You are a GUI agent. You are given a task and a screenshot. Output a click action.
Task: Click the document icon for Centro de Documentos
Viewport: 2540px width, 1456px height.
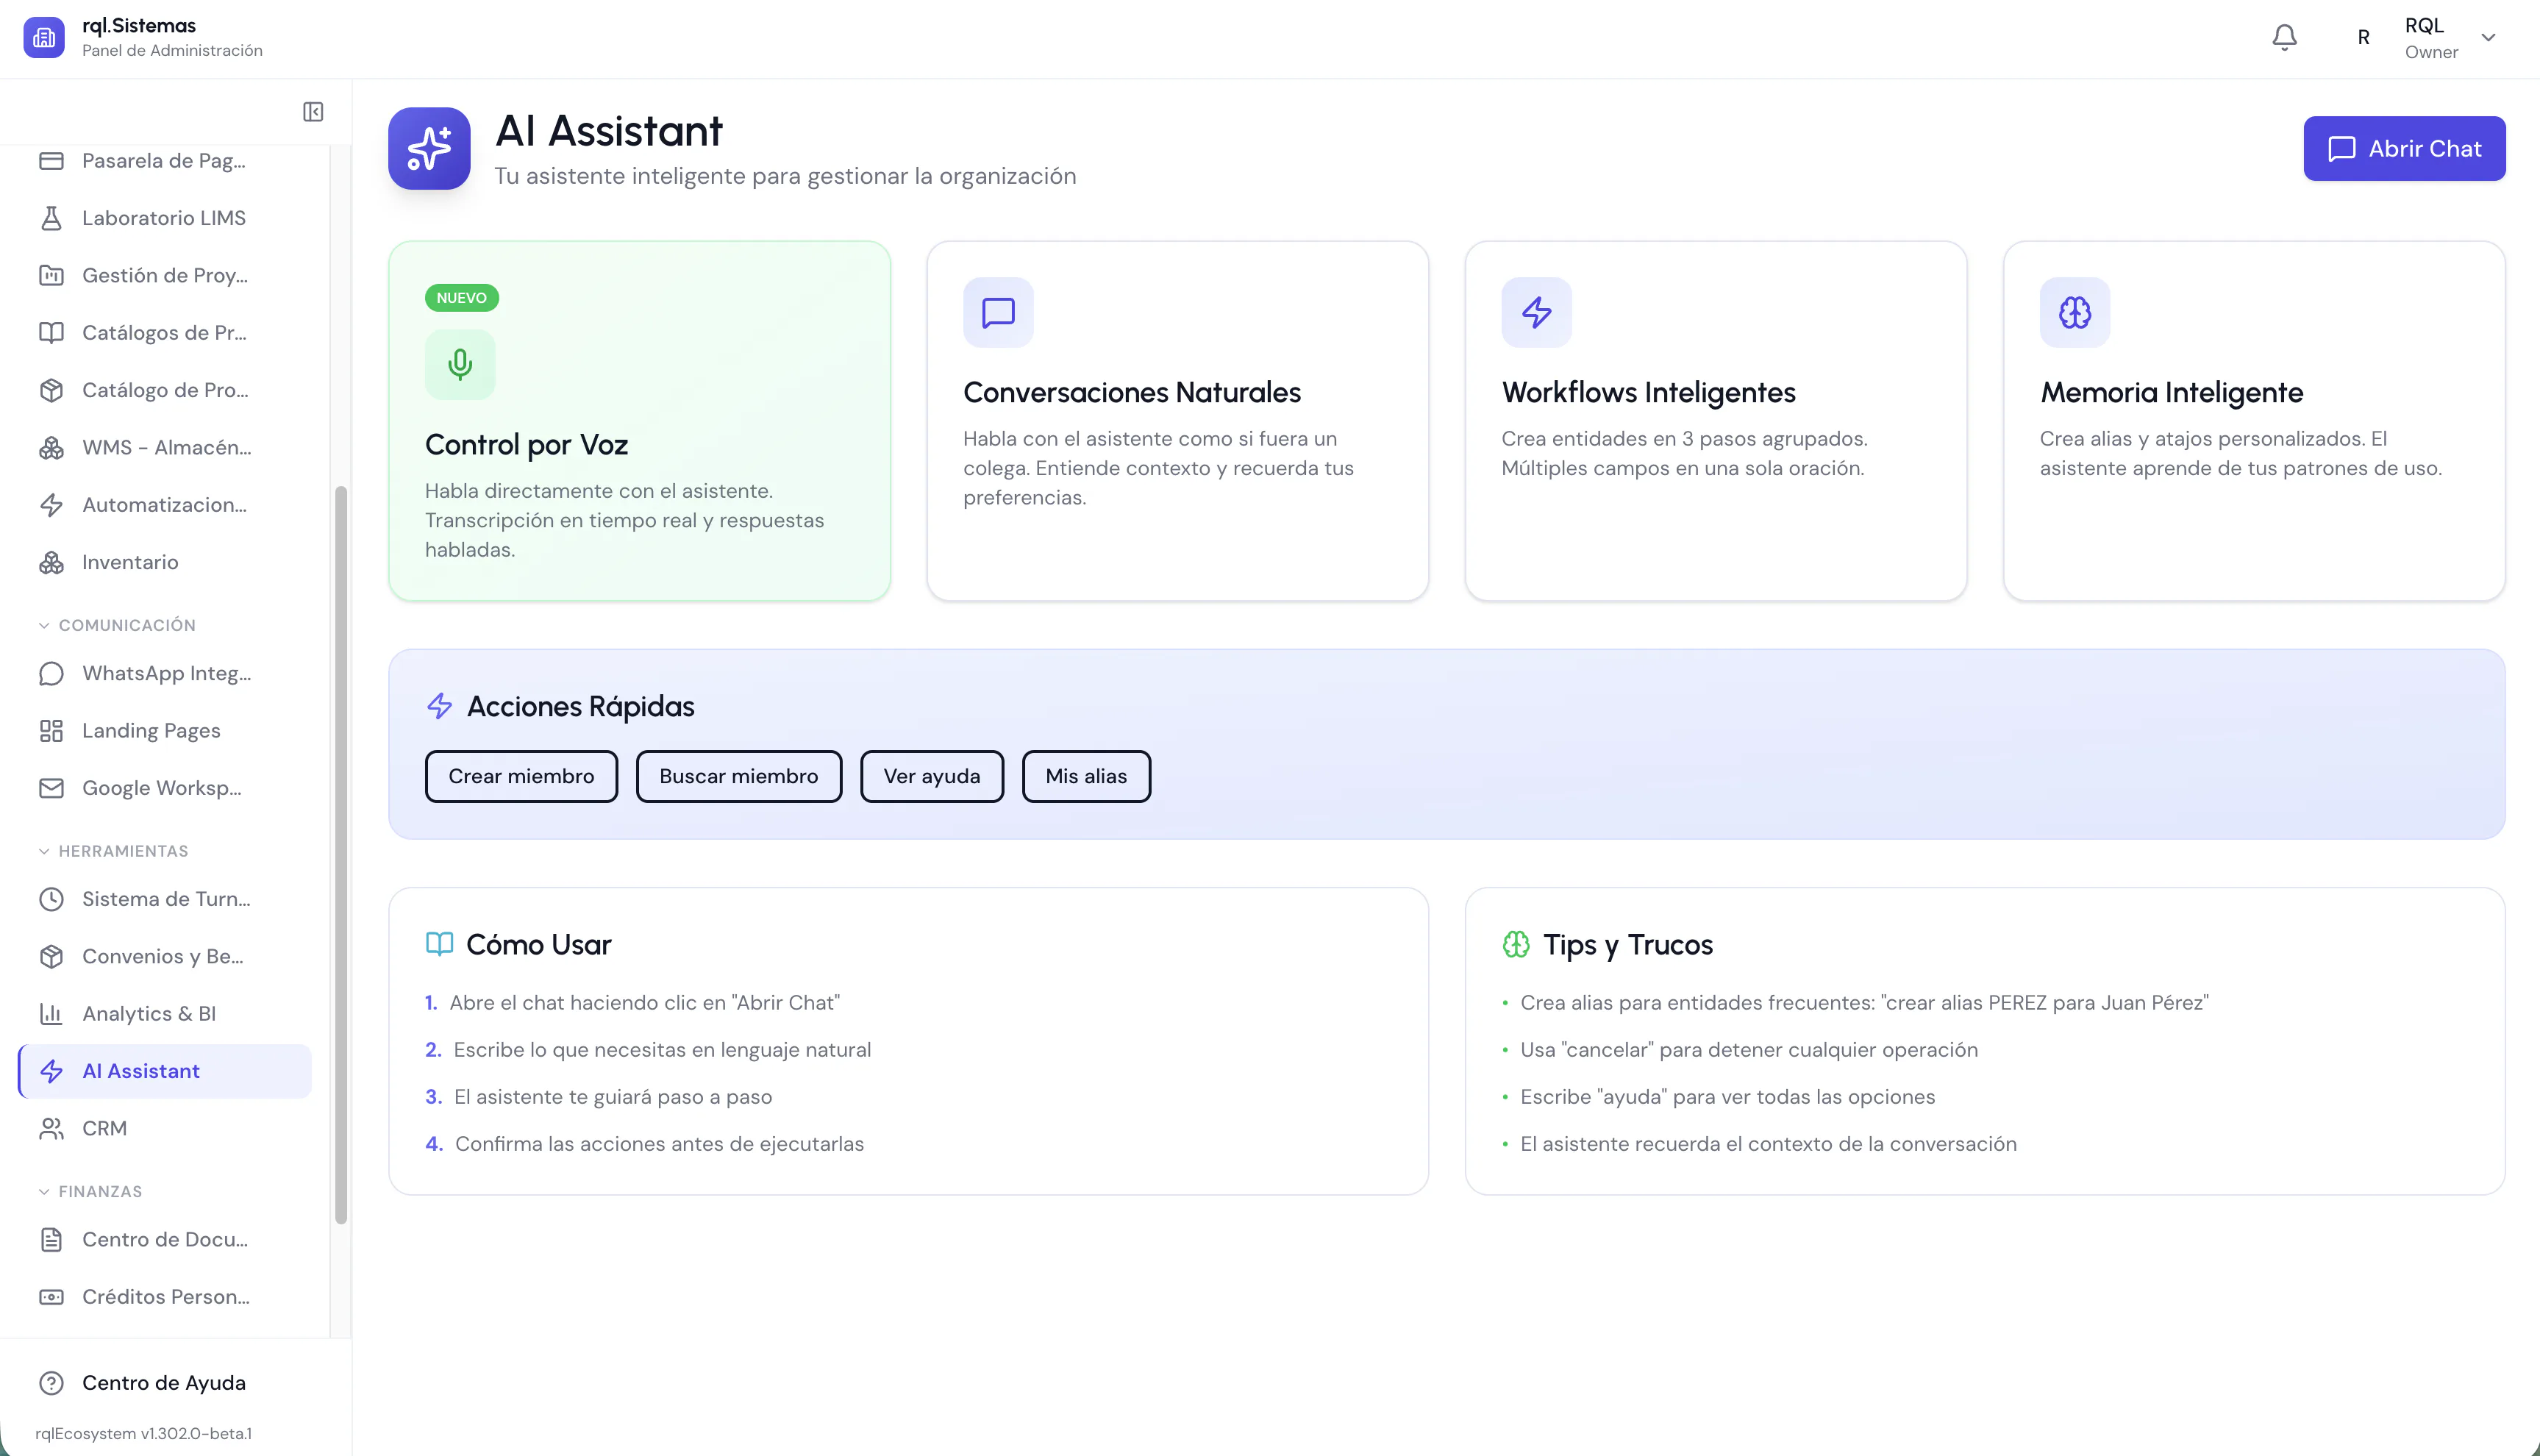click(x=51, y=1240)
